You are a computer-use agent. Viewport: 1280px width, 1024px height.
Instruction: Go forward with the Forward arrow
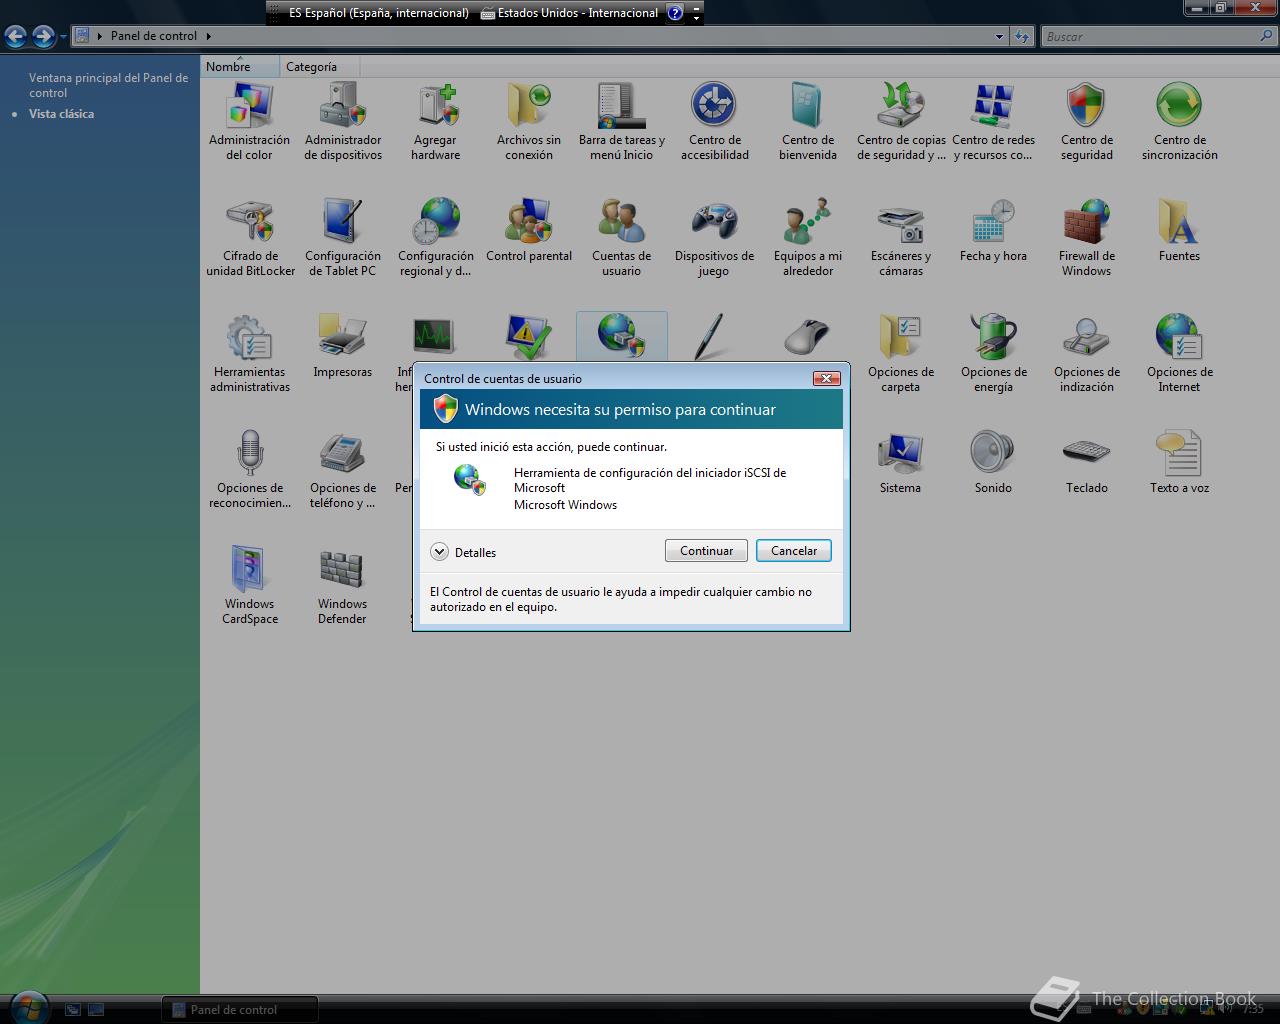pyautogui.click(x=43, y=37)
